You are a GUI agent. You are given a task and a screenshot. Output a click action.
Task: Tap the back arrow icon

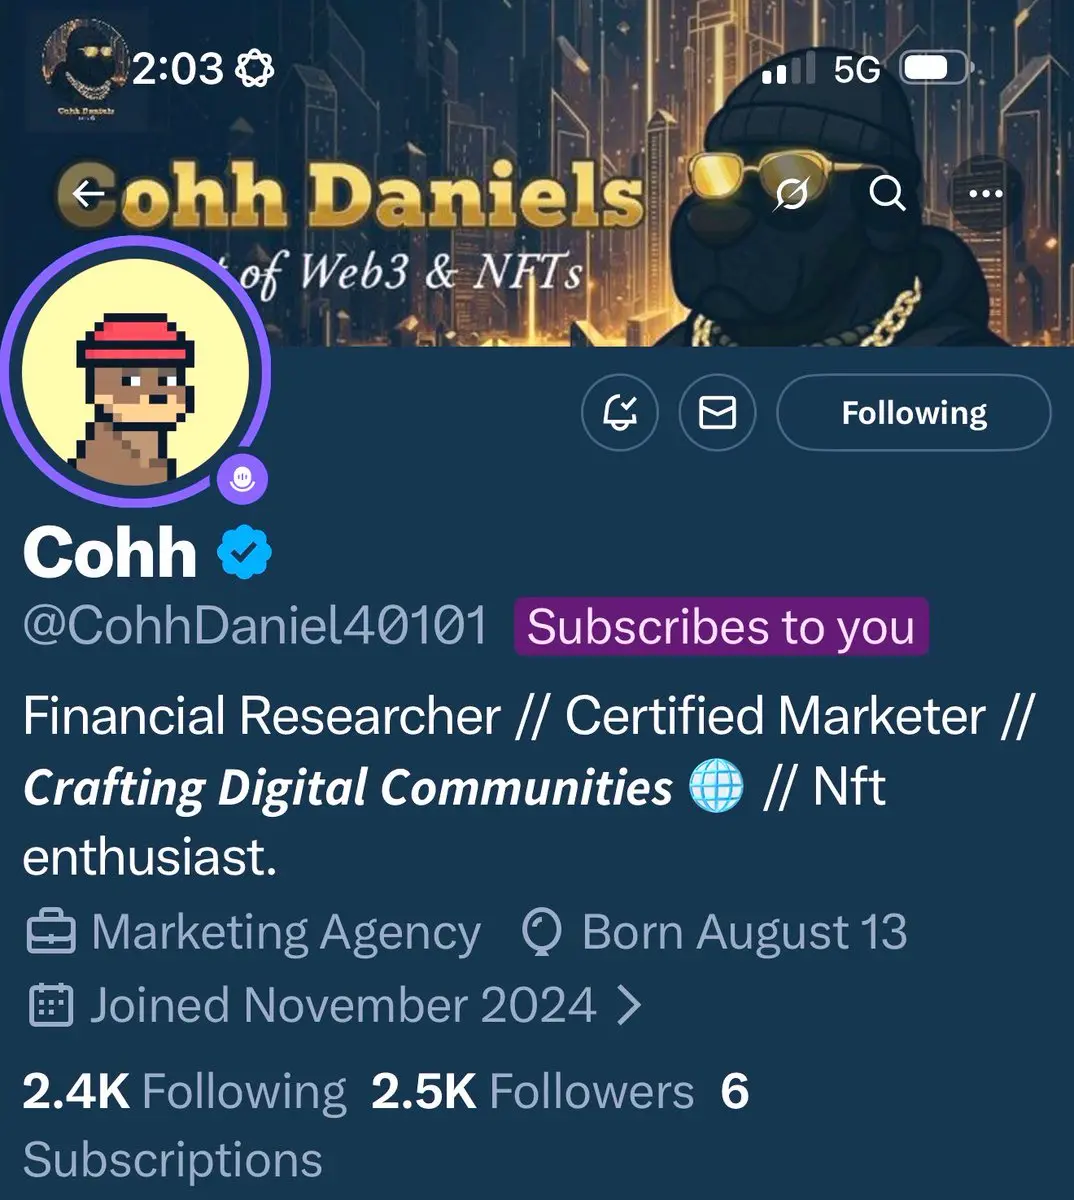(x=89, y=193)
